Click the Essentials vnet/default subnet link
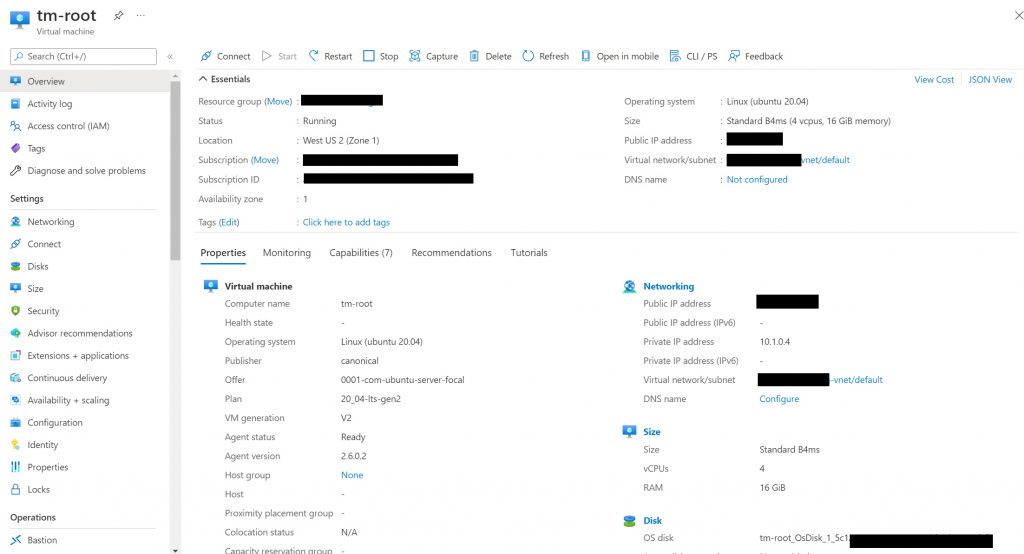 825,160
